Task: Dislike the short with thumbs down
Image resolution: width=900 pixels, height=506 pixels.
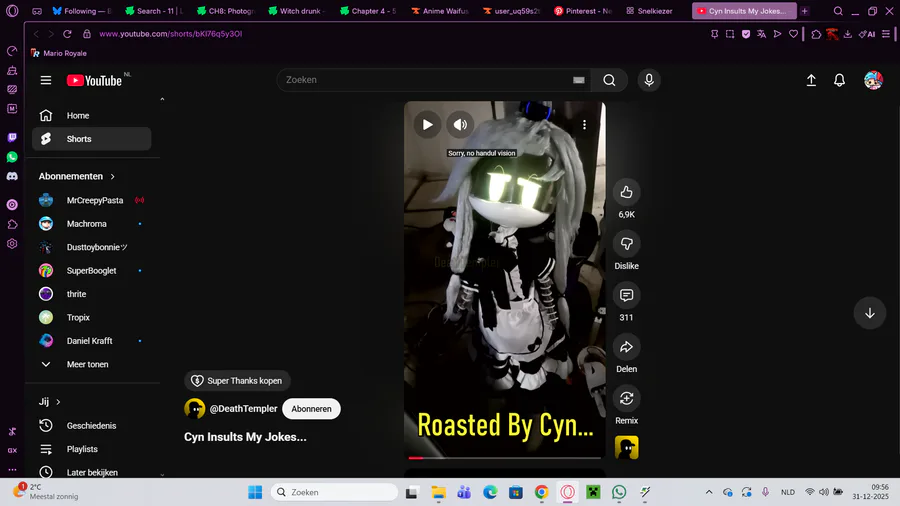Action: pyautogui.click(x=626, y=244)
